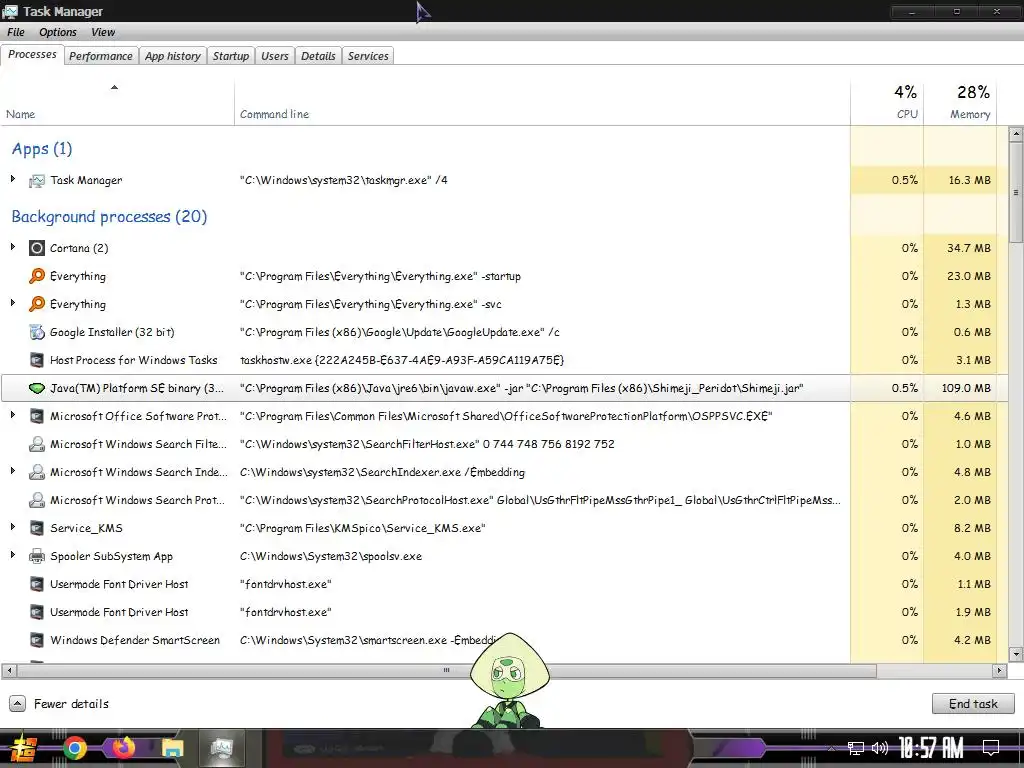The width and height of the screenshot is (1024, 768).
Task: Sort by the Command line column header
Action: pyautogui.click(x=542, y=103)
